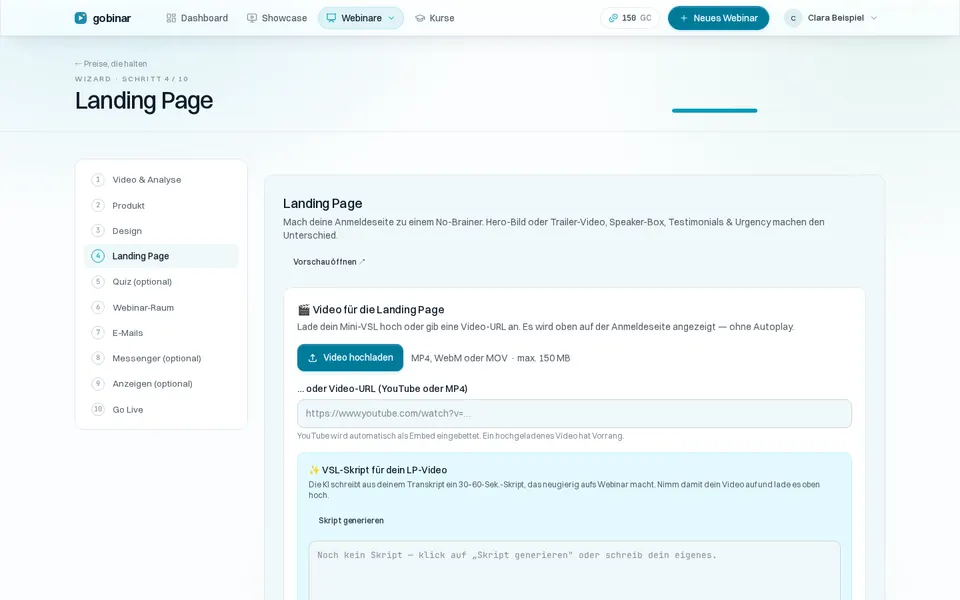
Task: Click the wizard progress bar
Action: coord(714,111)
